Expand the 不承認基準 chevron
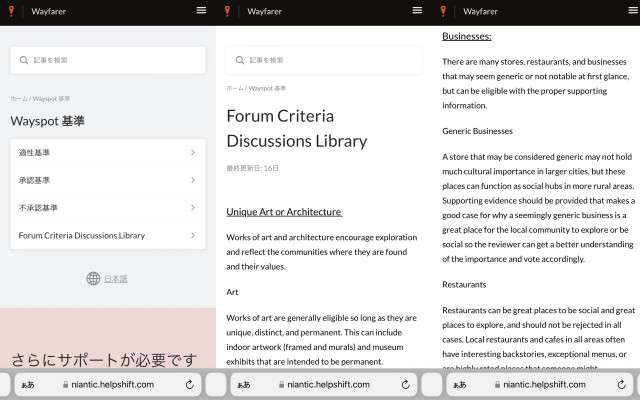 [x=192, y=208]
